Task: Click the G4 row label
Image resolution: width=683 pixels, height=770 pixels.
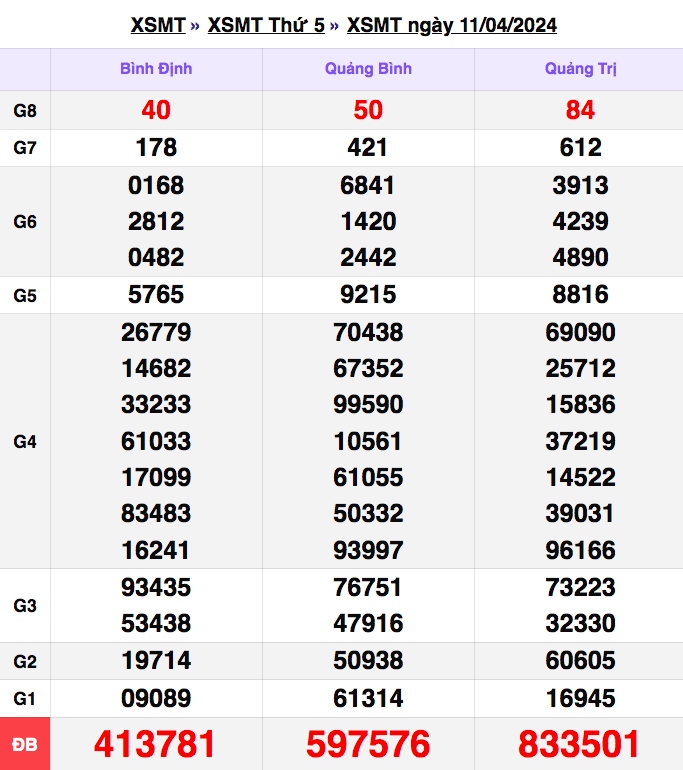Action: tap(25, 441)
